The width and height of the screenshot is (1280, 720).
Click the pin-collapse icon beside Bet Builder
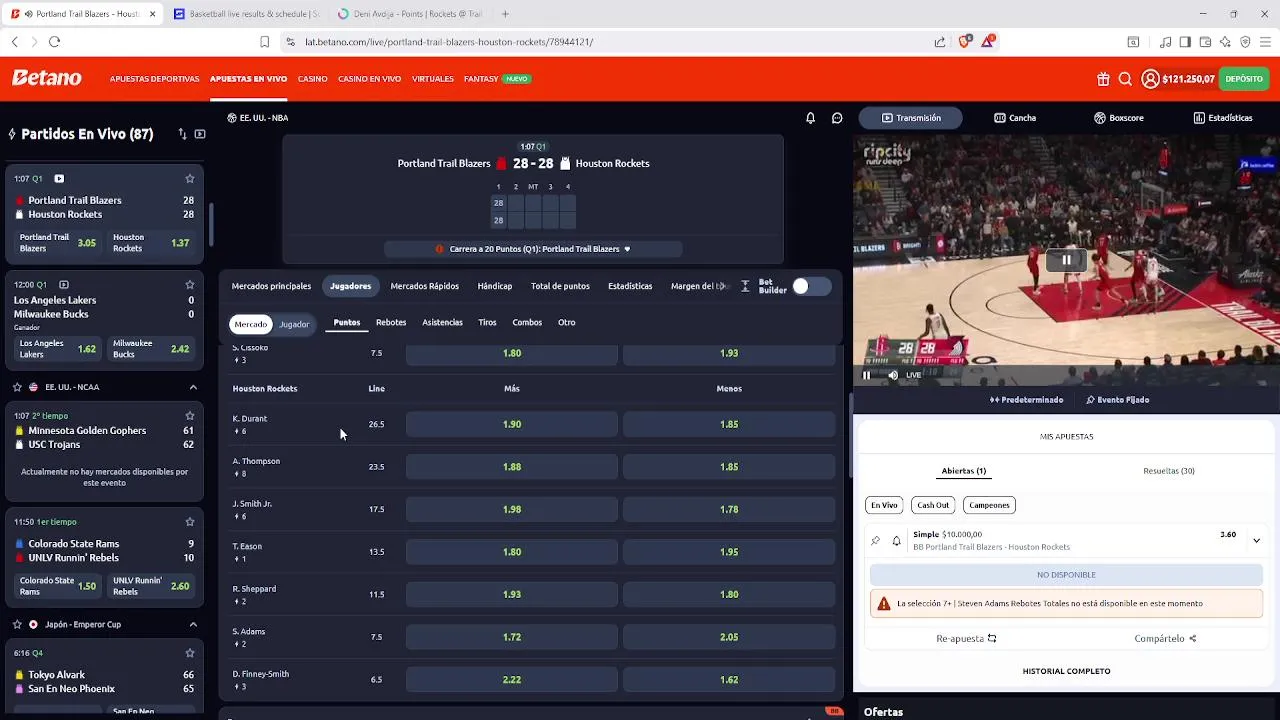coord(745,286)
